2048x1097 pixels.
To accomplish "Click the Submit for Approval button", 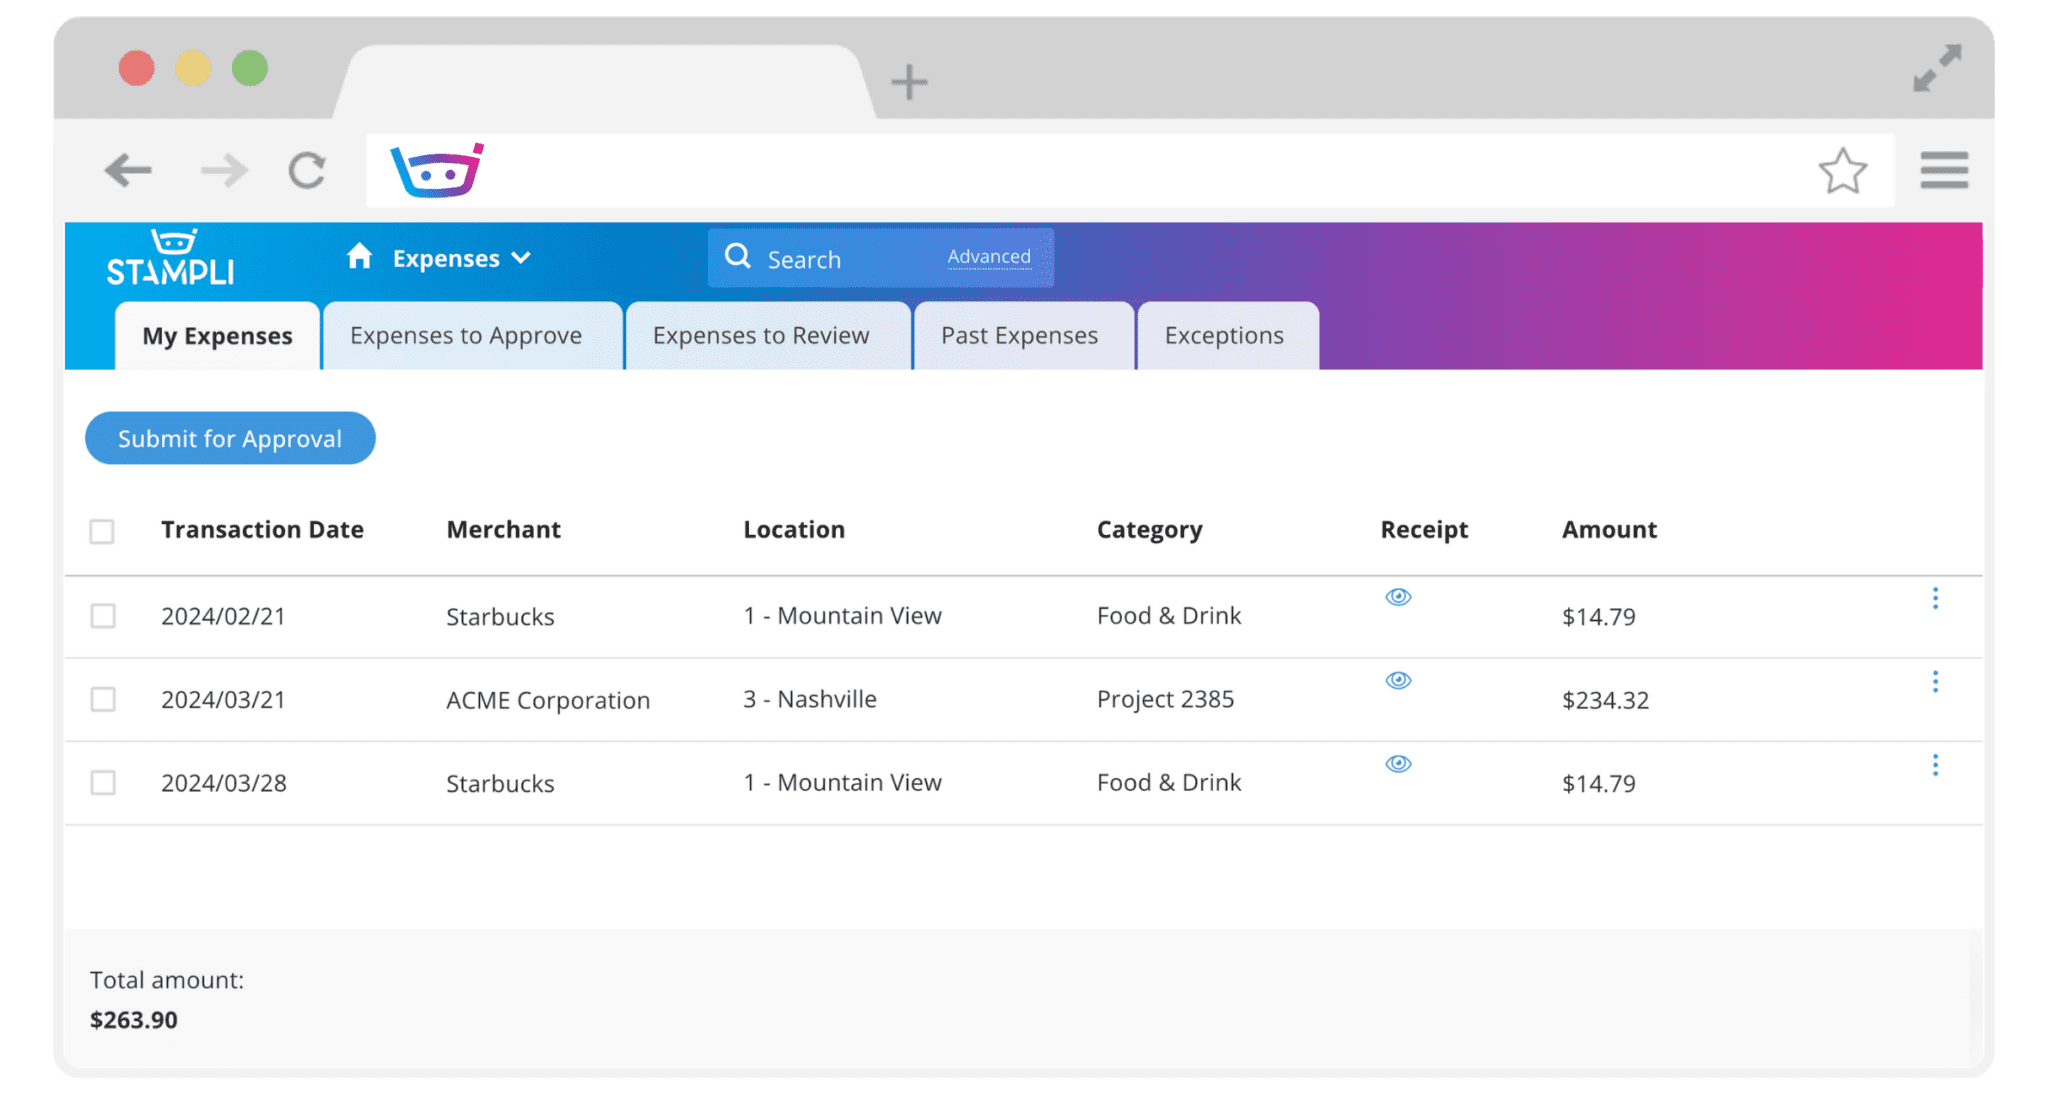I will coord(230,438).
